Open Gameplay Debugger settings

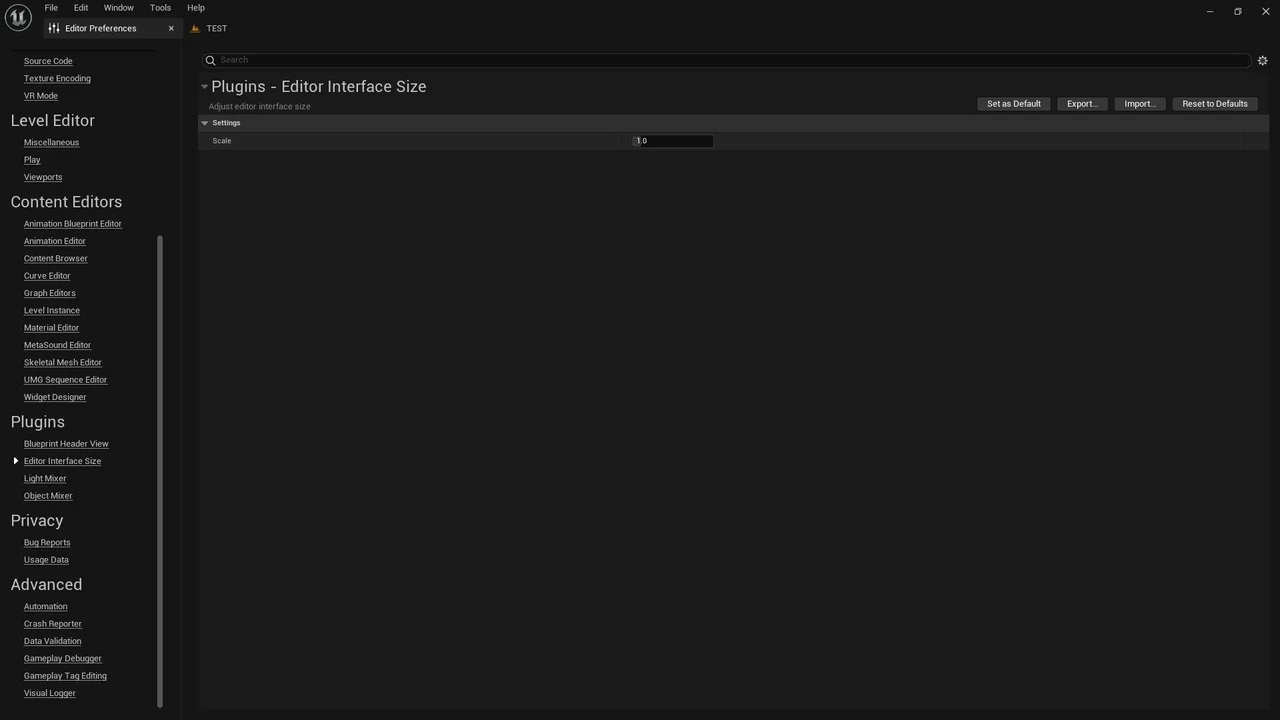tap(63, 659)
